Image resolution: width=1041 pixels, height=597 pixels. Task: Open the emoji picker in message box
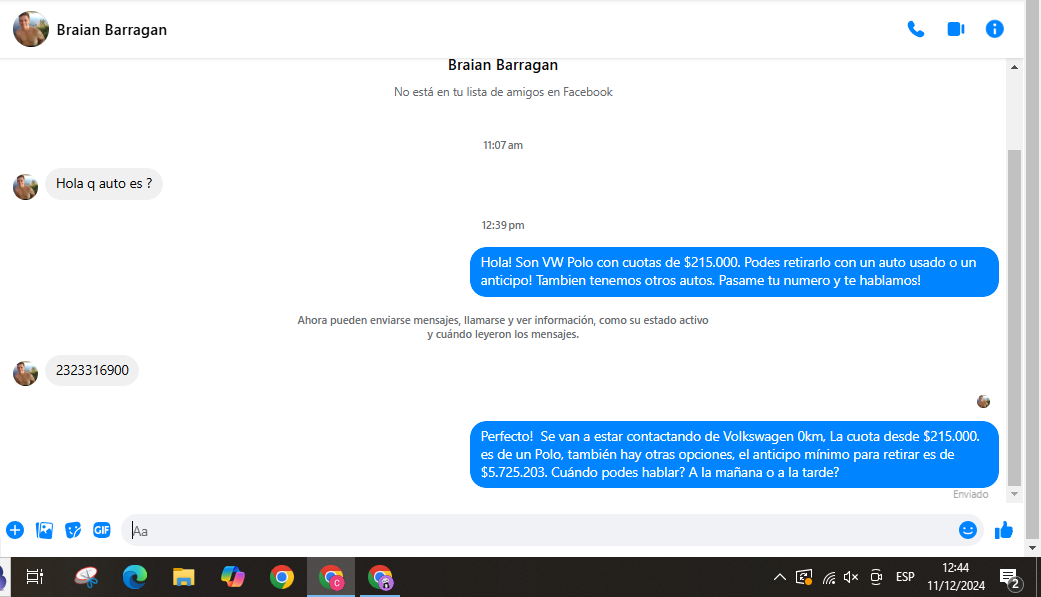click(x=967, y=530)
